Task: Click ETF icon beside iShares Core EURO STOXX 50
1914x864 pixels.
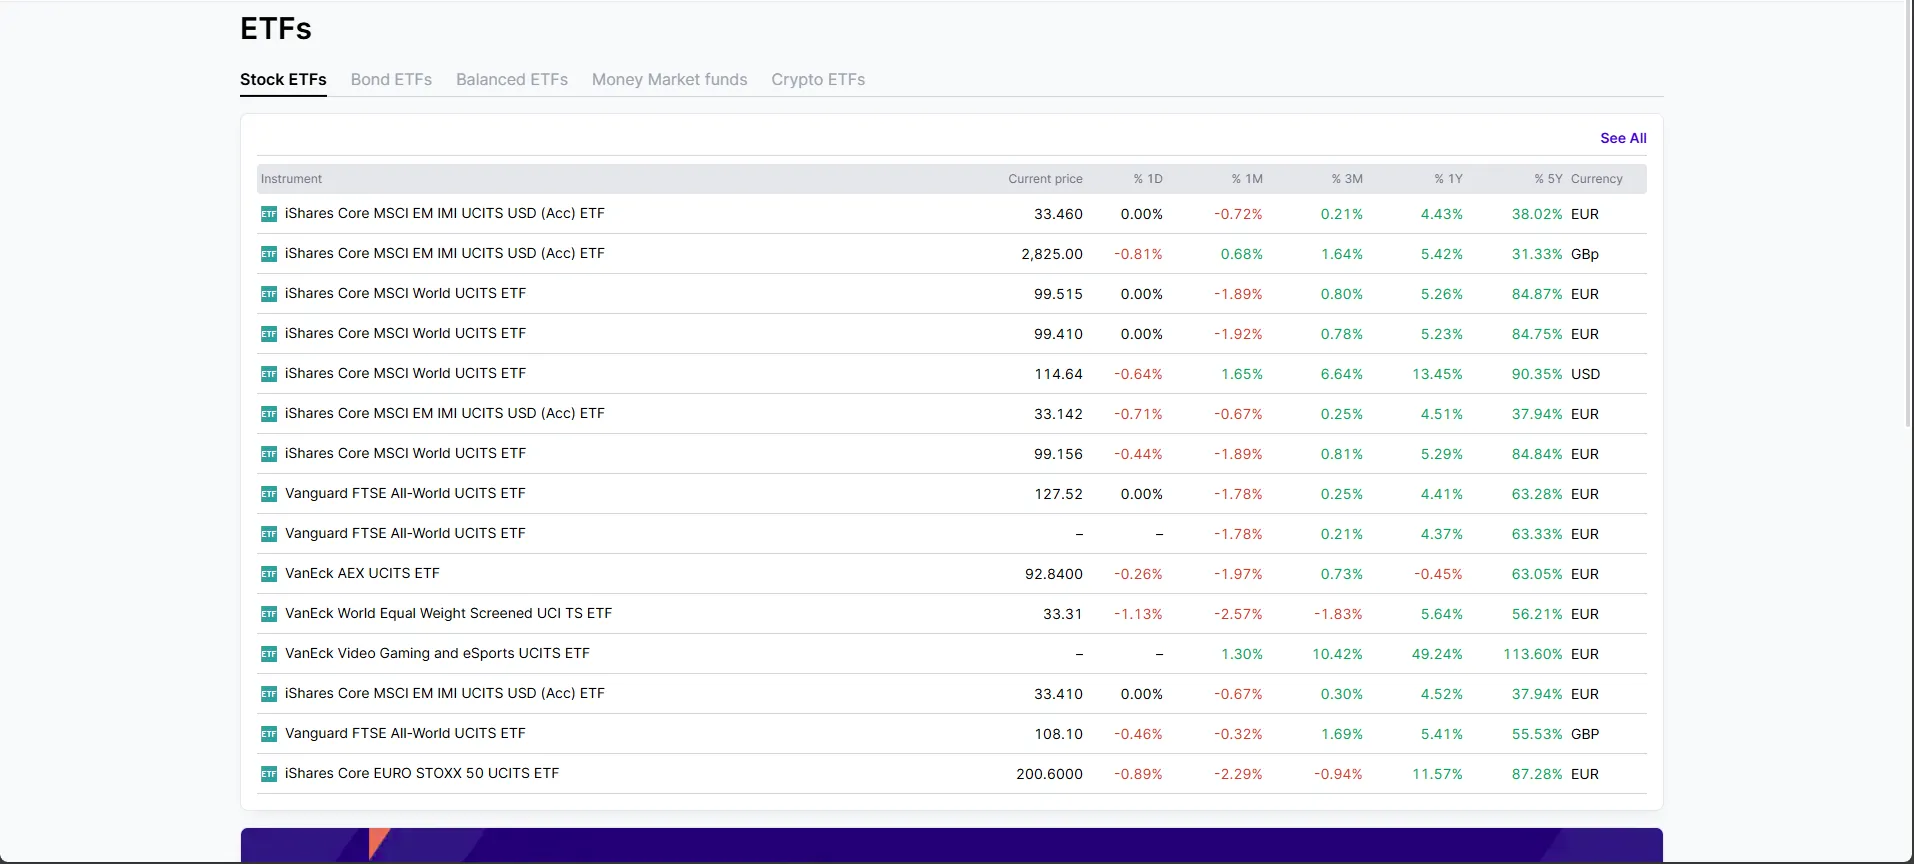Action: coord(269,774)
